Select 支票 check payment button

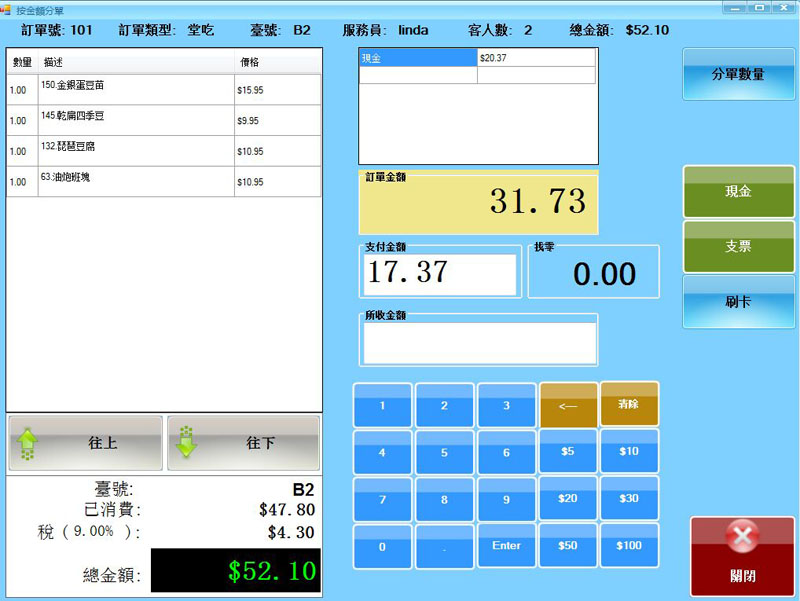point(738,246)
